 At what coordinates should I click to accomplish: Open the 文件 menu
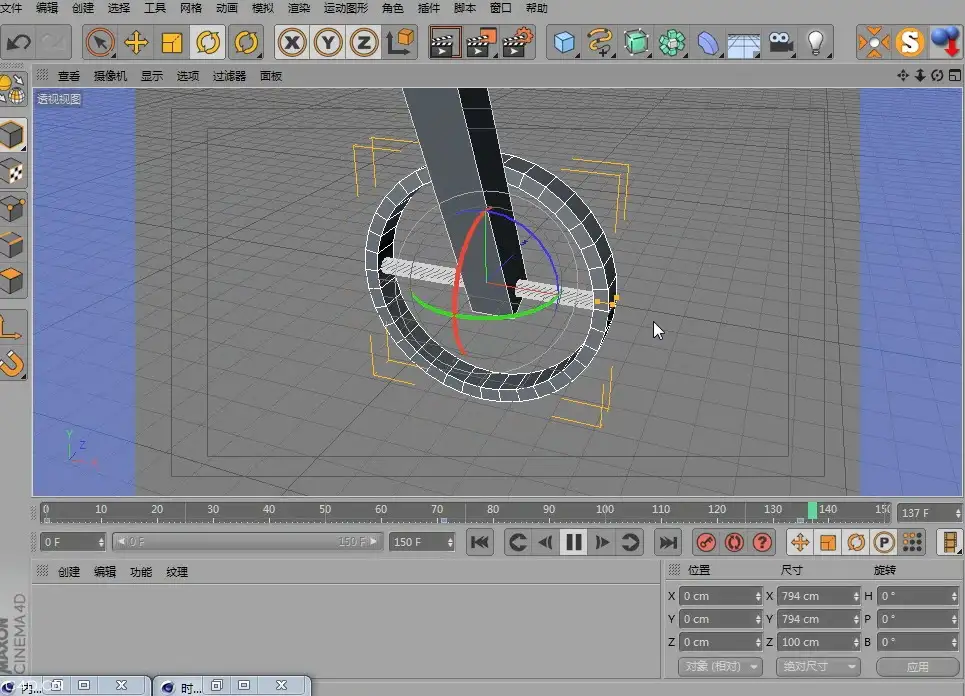(x=11, y=8)
